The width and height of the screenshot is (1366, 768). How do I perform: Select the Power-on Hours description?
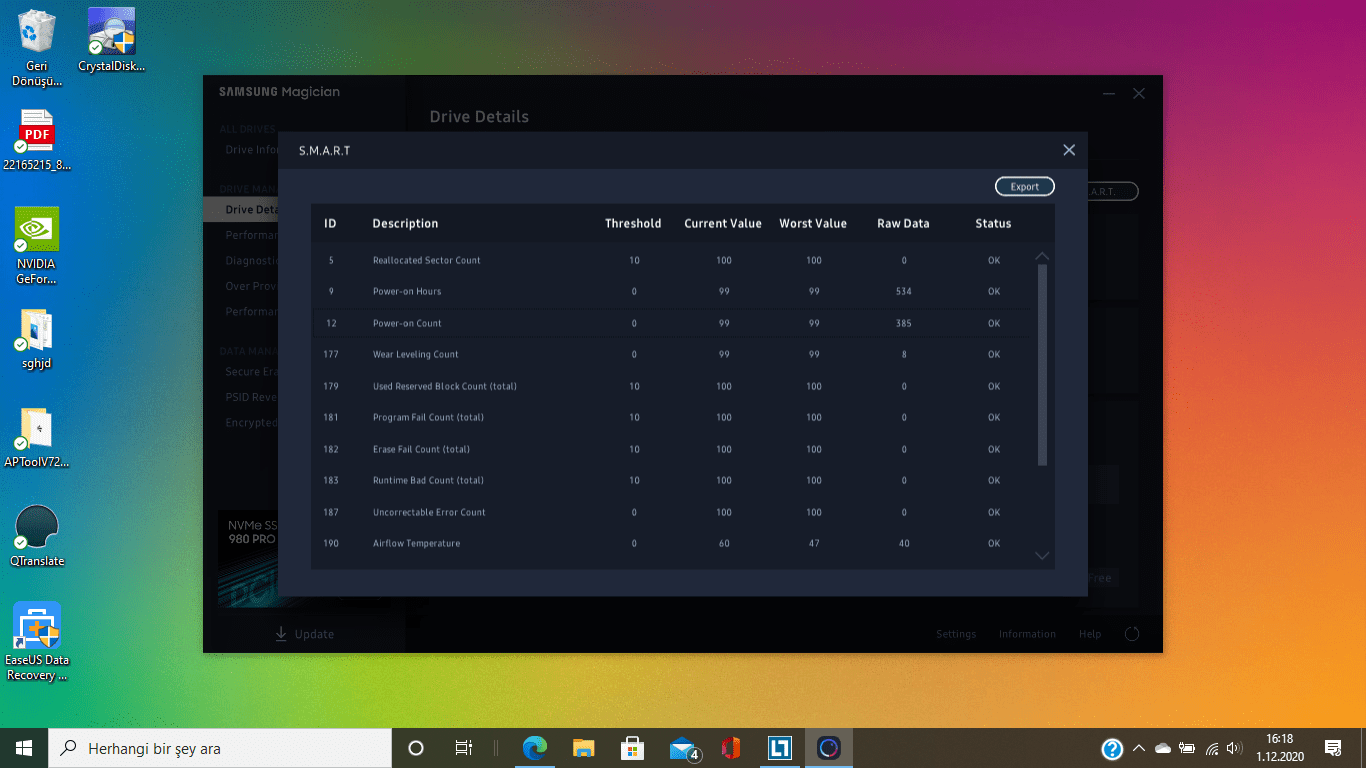[x=407, y=292]
